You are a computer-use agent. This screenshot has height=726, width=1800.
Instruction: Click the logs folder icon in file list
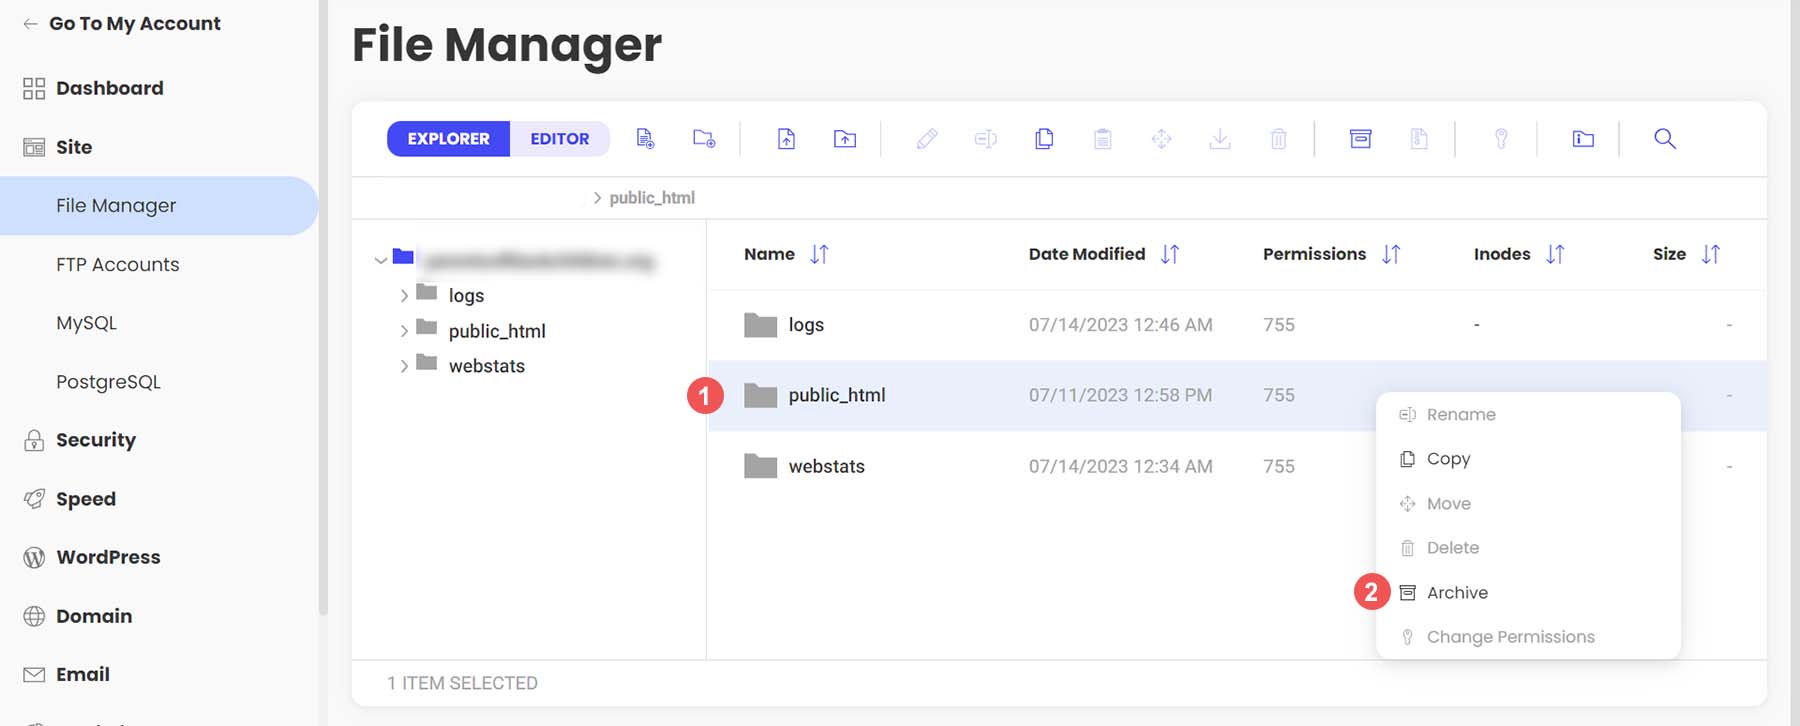point(760,325)
